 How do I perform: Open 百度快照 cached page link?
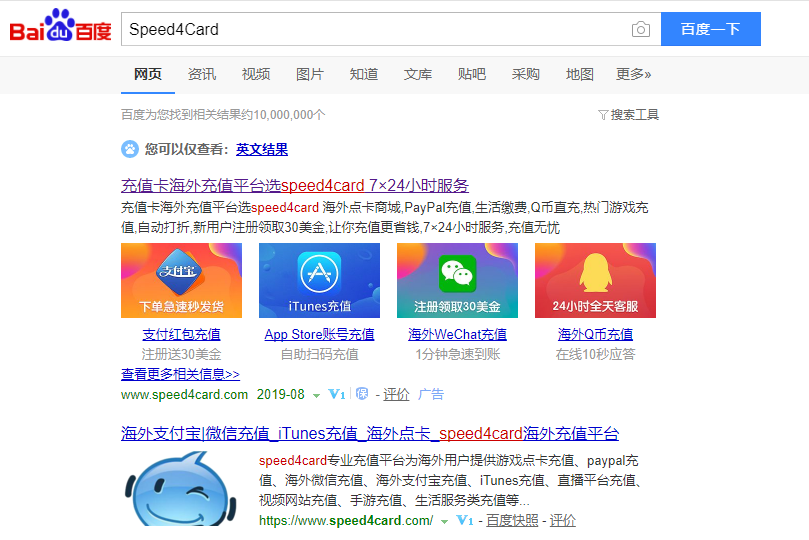click(512, 520)
